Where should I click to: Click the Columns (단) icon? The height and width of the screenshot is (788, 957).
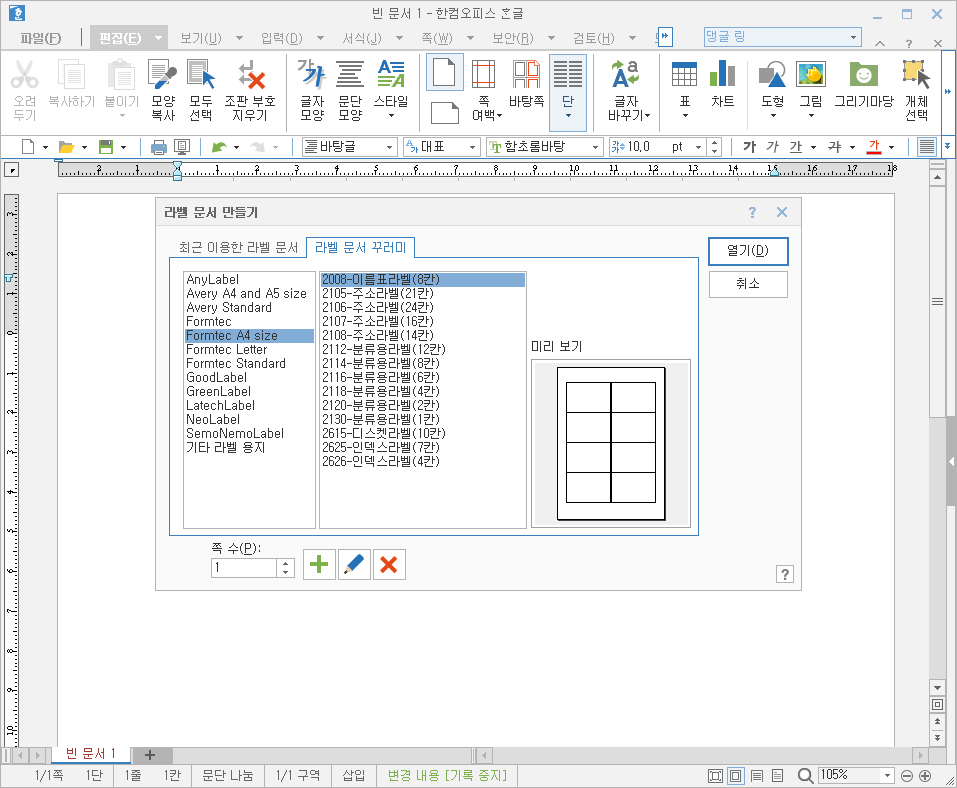tap(568, 74)
